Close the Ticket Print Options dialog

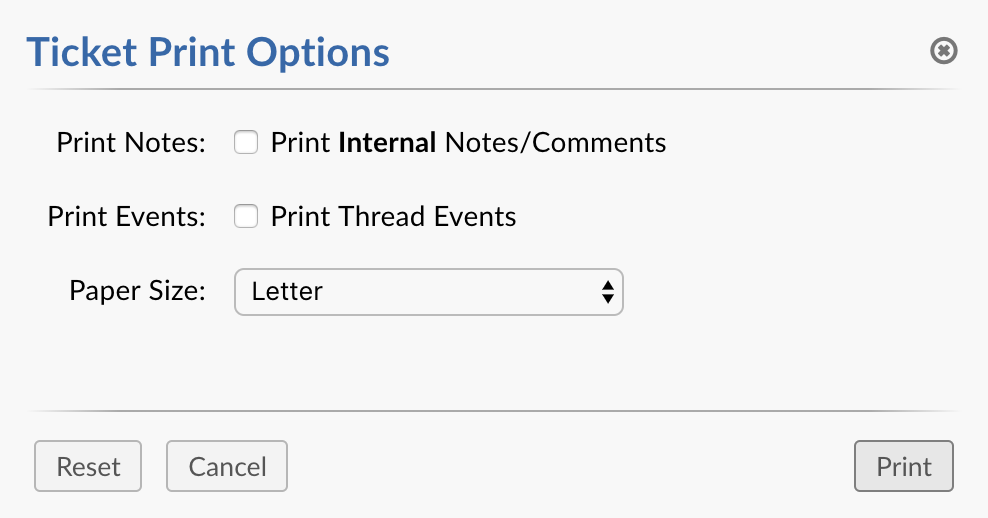[x=943, y=50]
